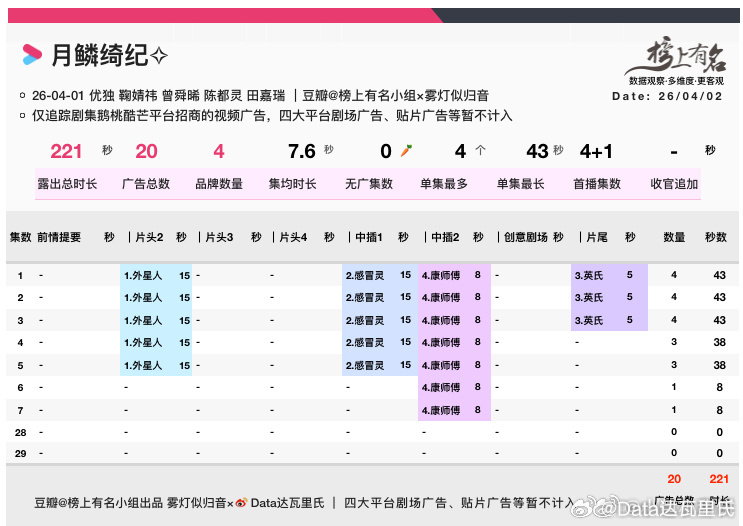The image size is (743, 526).
Task: Click the 集数 column header
Action: click(x=20, y=237)
